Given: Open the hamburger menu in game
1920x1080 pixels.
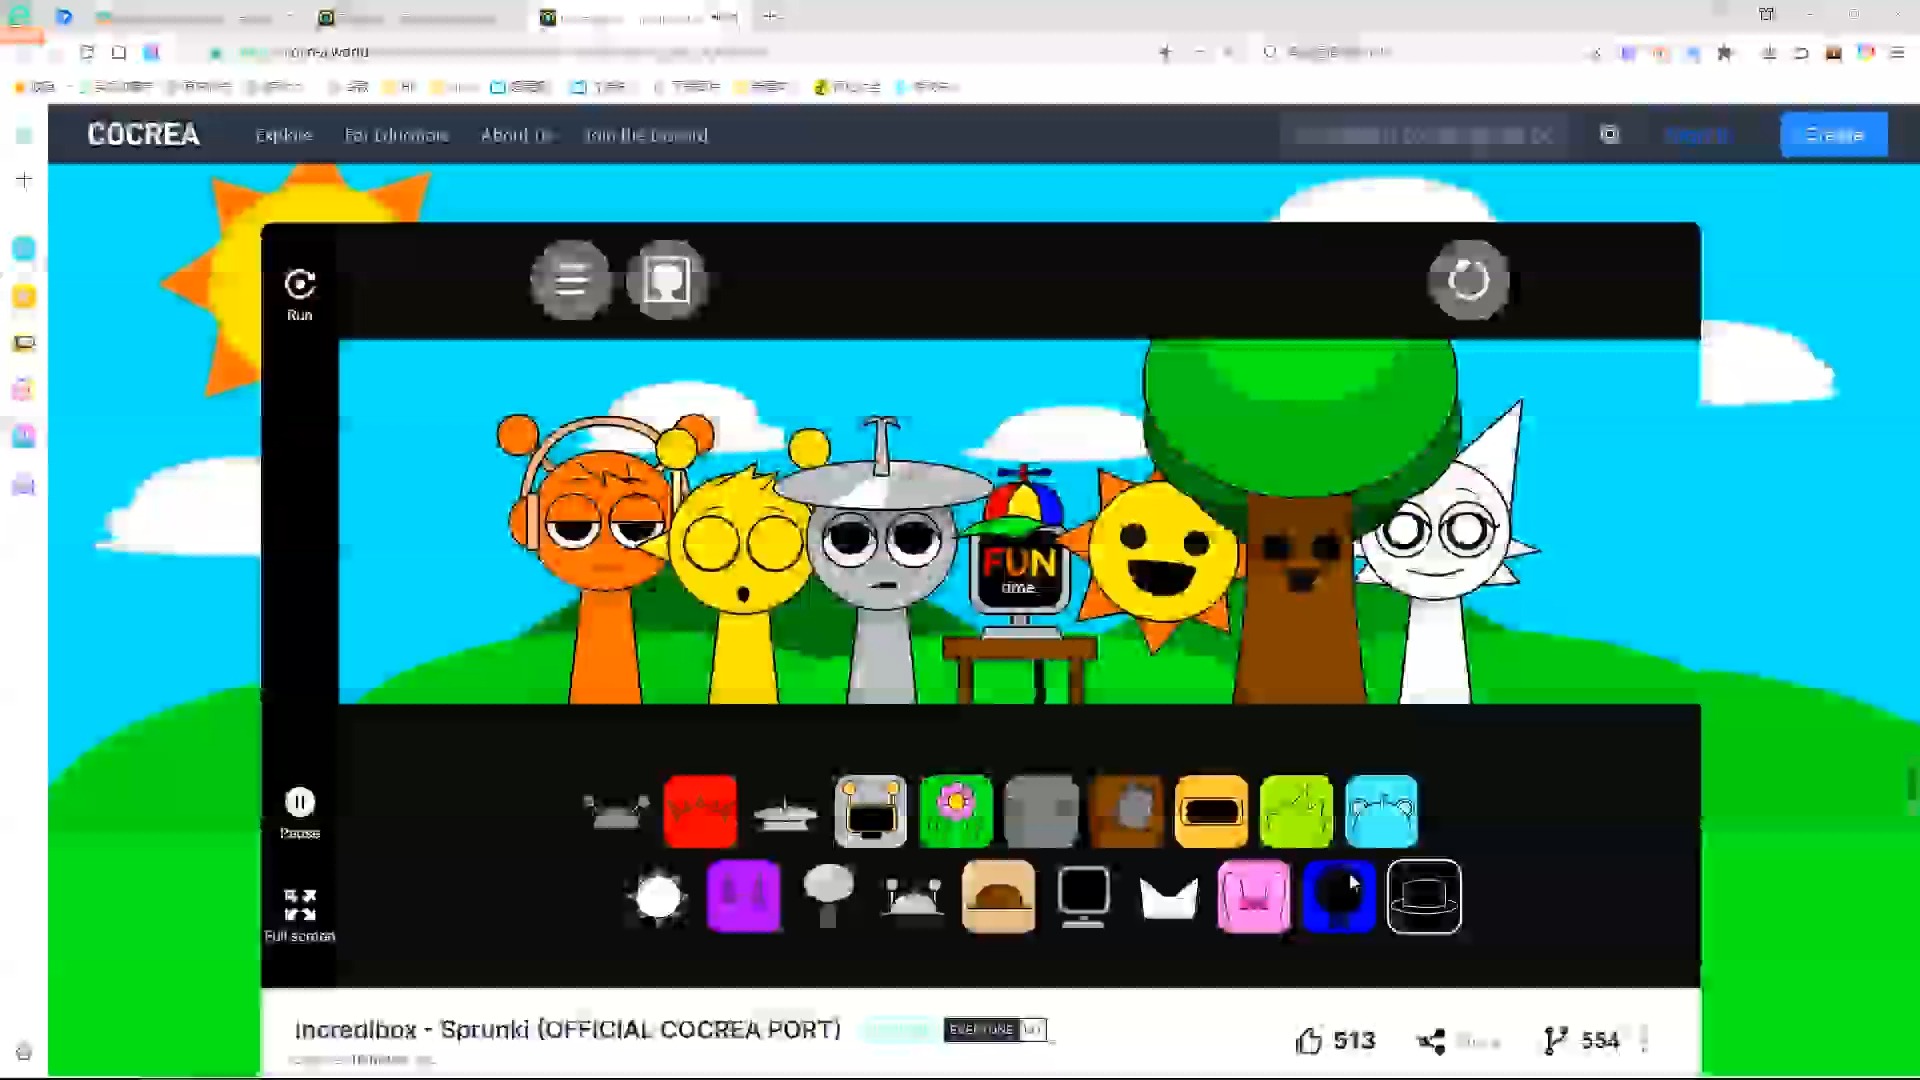Looking at the screenshot, I should [x=571, y=280].
